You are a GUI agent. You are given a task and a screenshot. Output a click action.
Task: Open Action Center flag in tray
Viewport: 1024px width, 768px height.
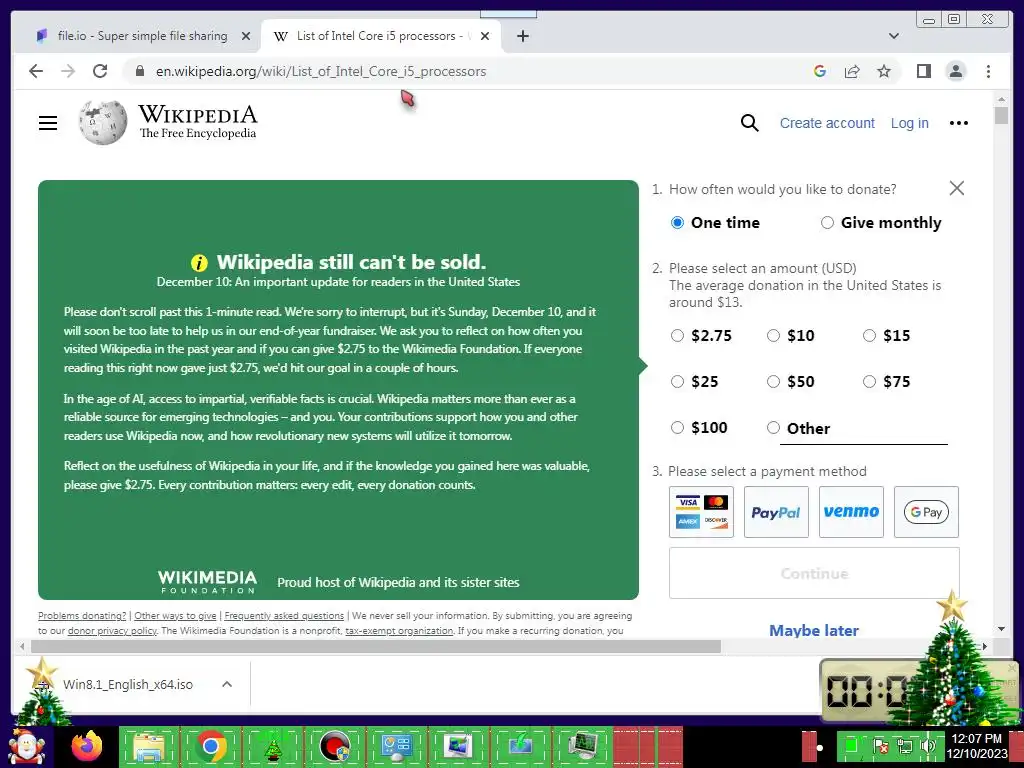pyautogui.click(x=880, y=745)
